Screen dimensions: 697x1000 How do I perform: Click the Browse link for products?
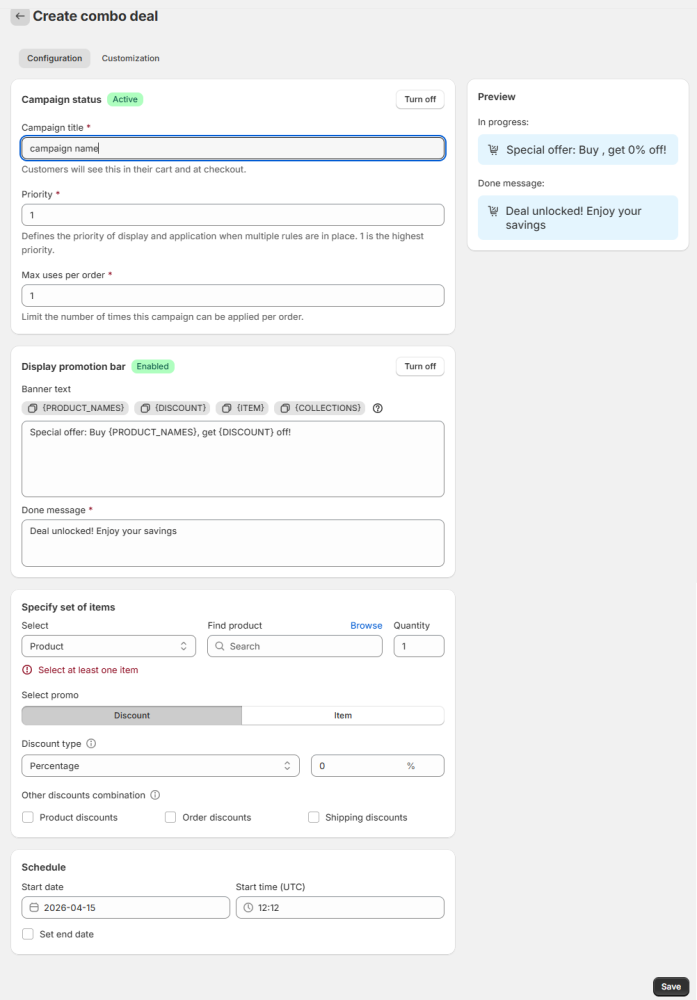click(x=366, y=626)
